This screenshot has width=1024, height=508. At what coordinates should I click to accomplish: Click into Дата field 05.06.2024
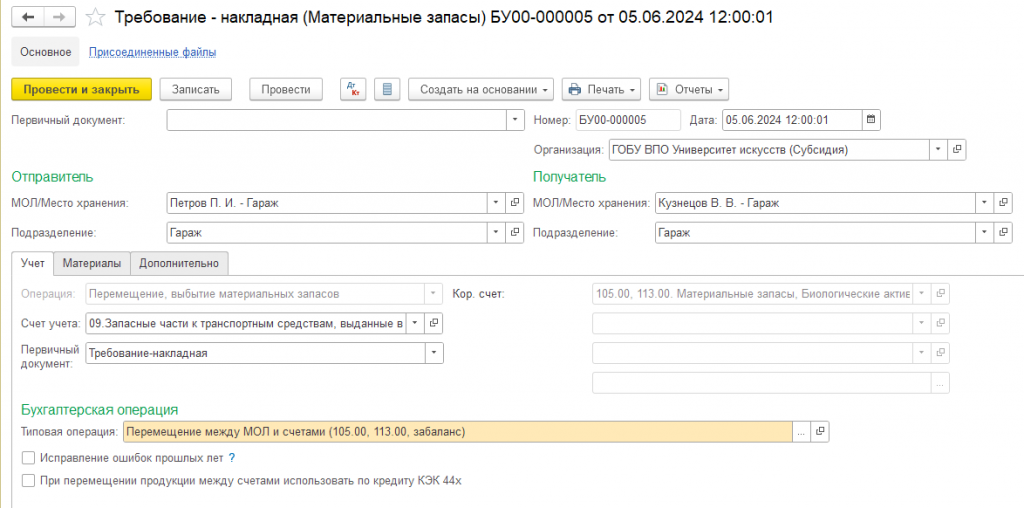[x=792, y=120]
